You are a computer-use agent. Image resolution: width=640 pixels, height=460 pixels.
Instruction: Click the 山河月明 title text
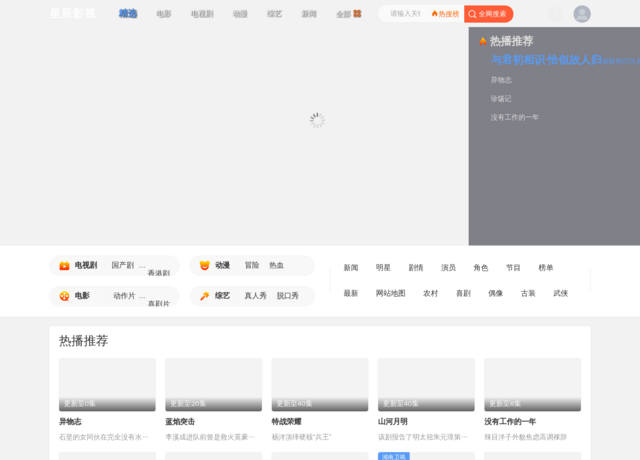(393, 422)
